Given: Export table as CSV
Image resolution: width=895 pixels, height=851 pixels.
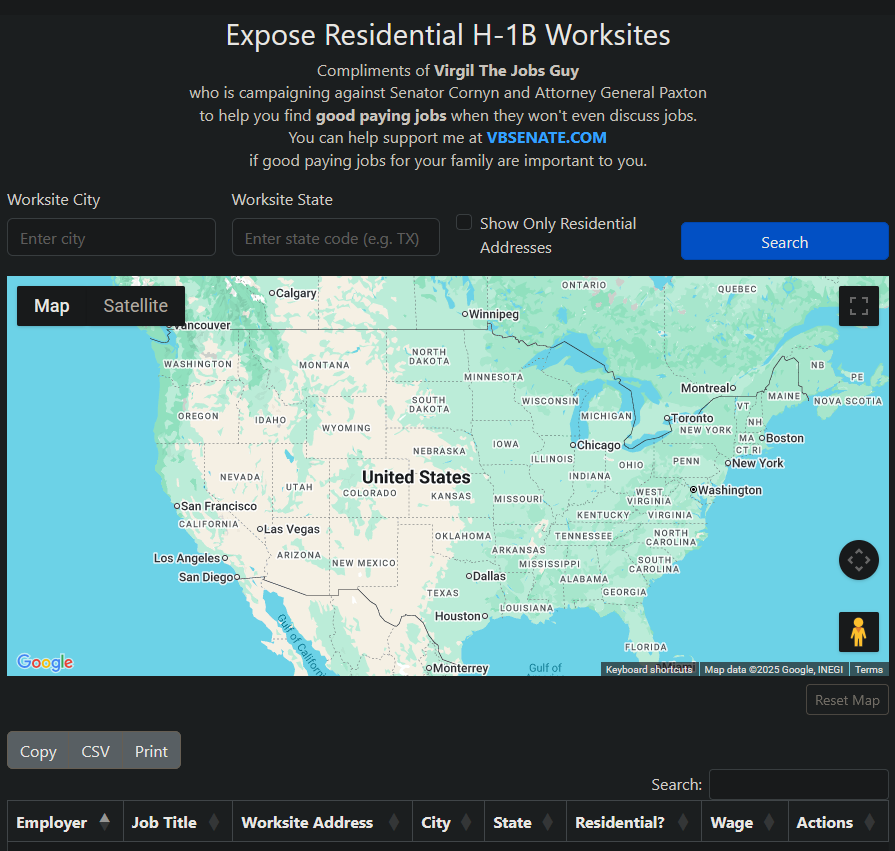Looking at the screenshot, I should click(x=95, y=751).
